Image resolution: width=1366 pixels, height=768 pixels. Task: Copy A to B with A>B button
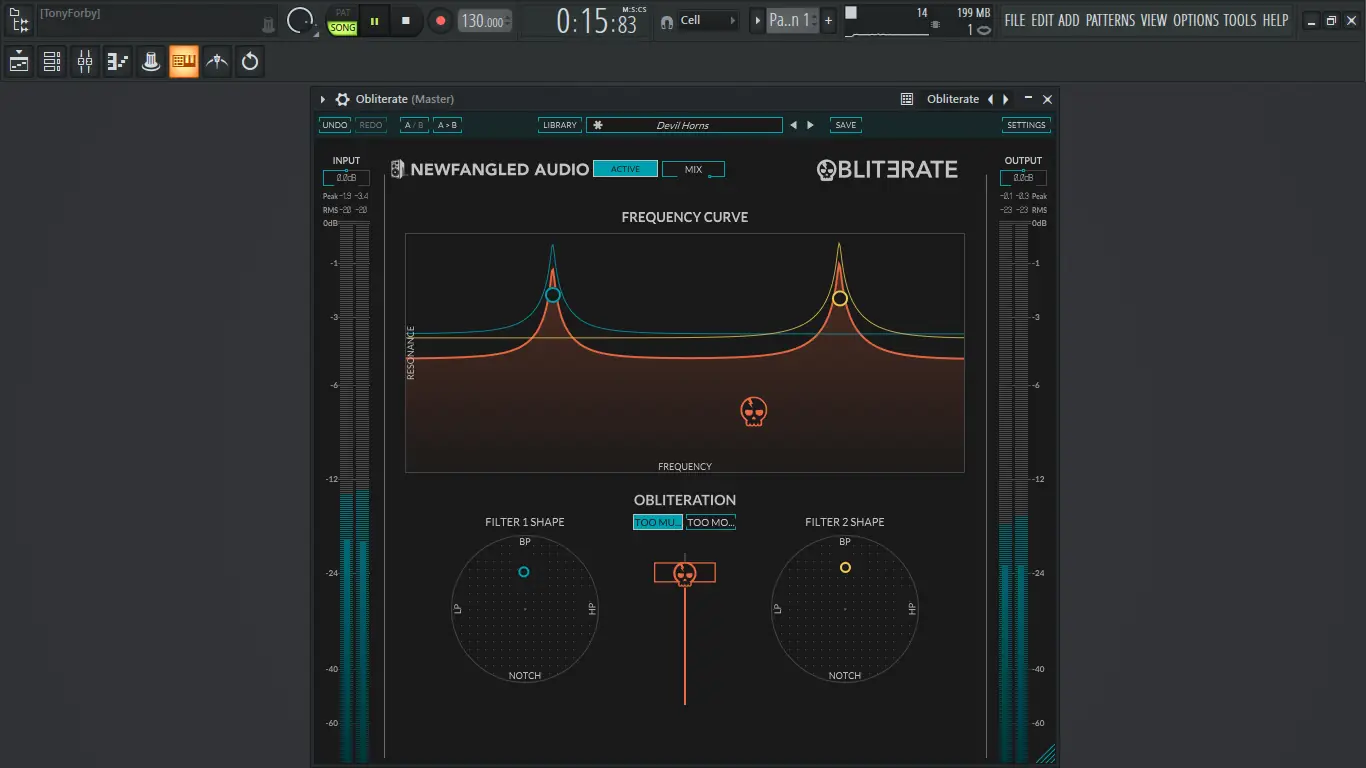447,125
